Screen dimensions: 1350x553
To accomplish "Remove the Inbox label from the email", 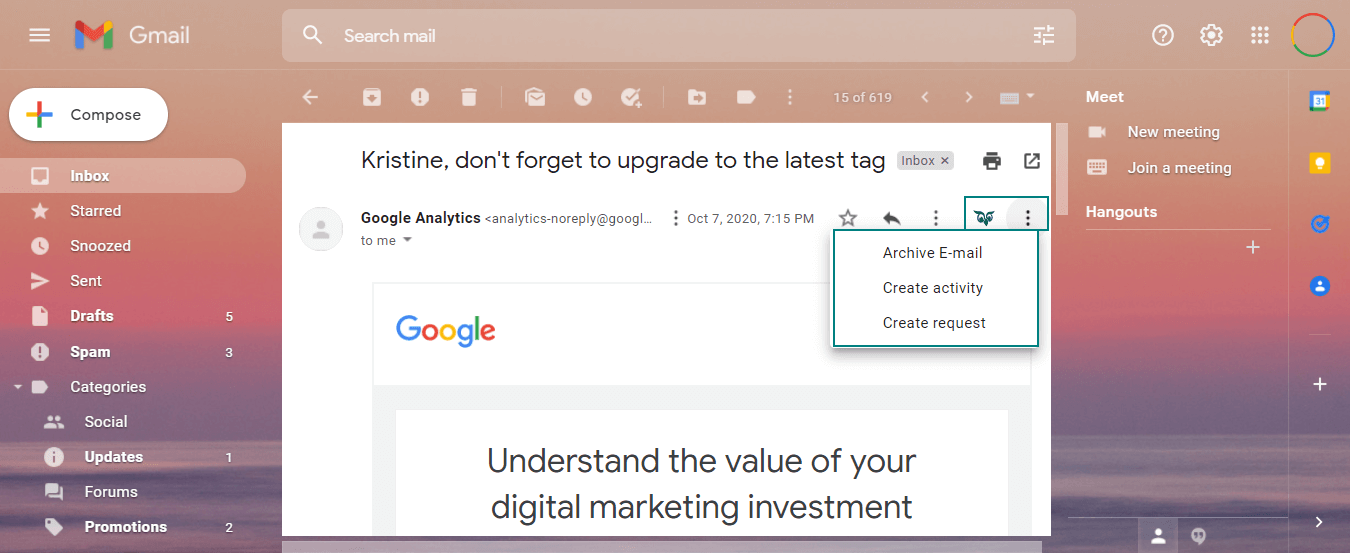I will click(945, 161).
